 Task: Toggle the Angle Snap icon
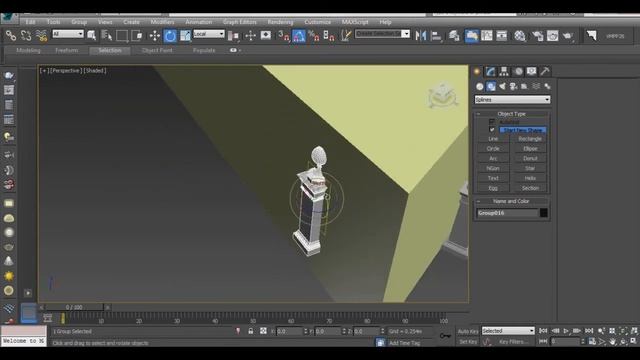tap(298, 36)
